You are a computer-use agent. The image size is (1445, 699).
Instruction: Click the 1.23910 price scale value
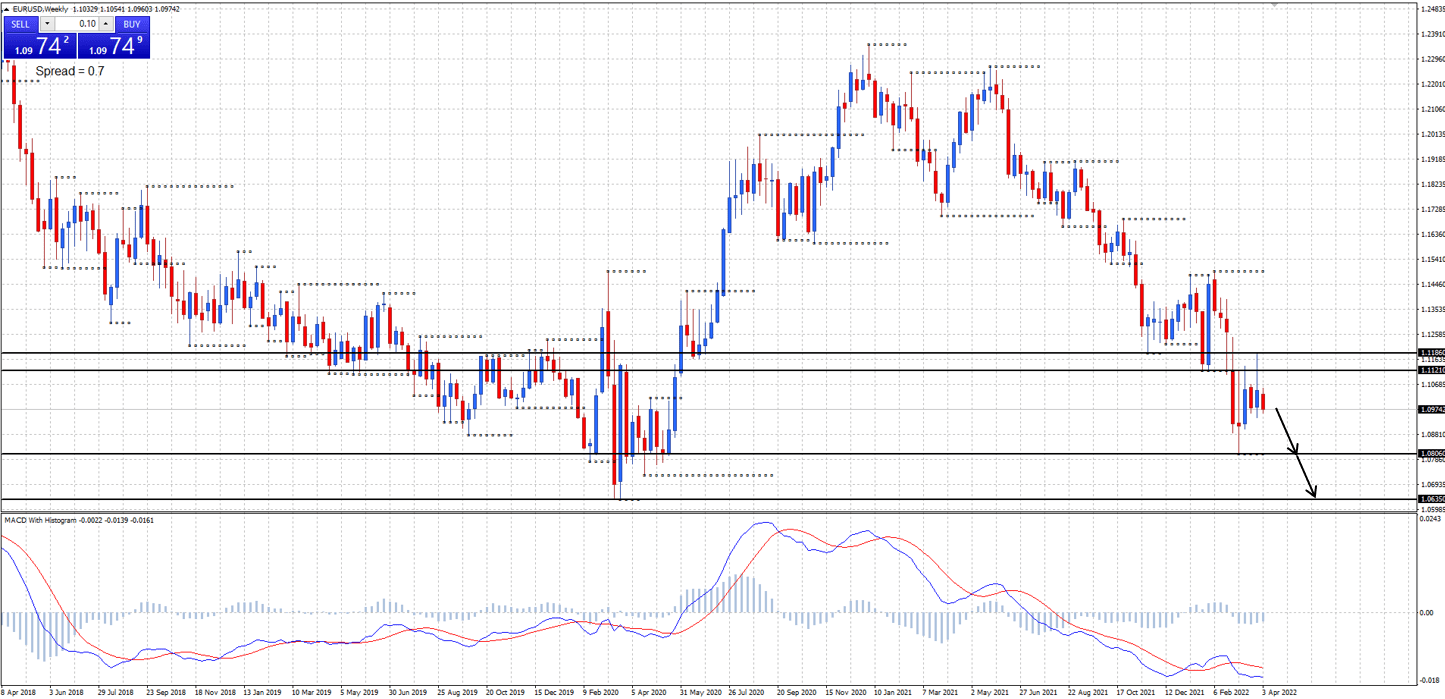click(1432, 34)
